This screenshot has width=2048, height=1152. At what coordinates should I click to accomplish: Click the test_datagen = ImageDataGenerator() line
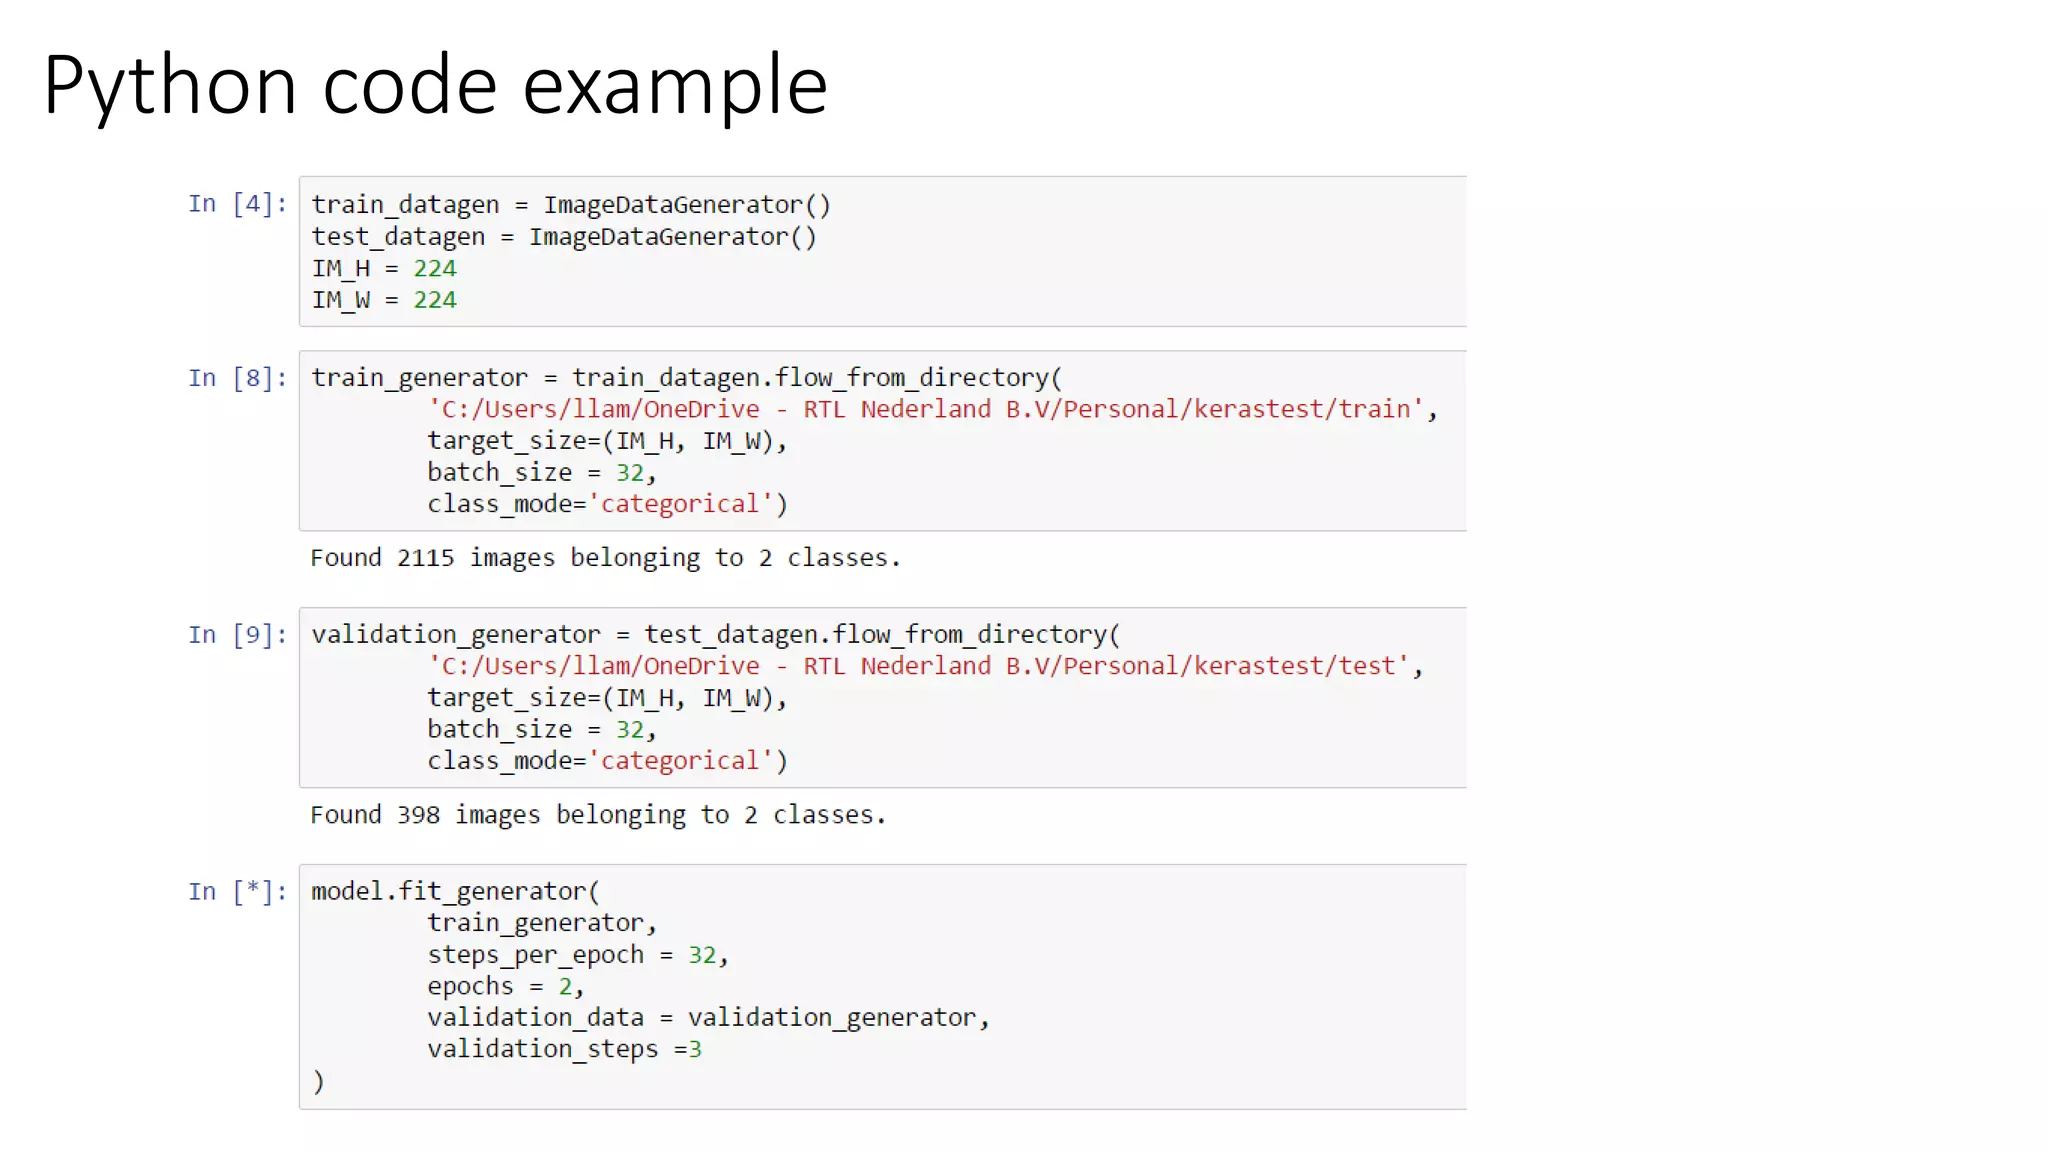pyautogui.click(x=563, y=237)
